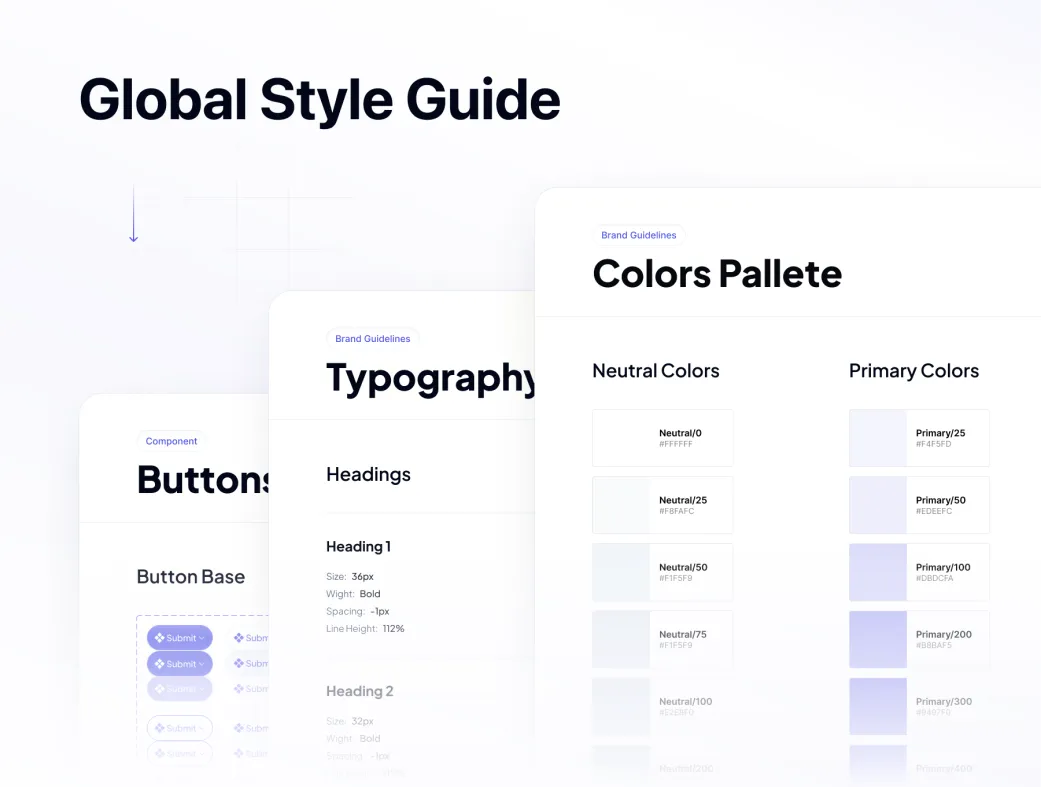Choose the Neutral/50 color swatch
This screenshot has height=787, width=1041.
pos(621,572)
